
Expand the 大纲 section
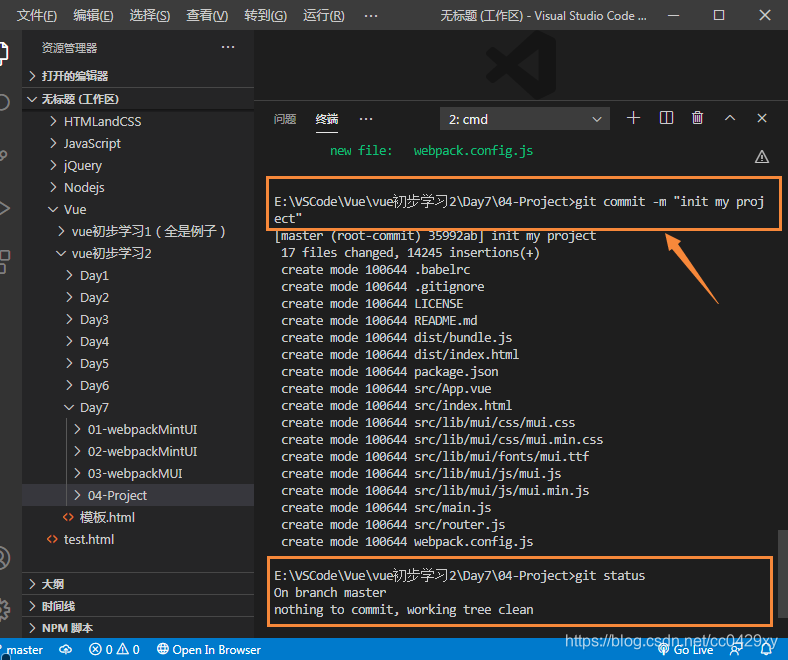click(138, 584)
